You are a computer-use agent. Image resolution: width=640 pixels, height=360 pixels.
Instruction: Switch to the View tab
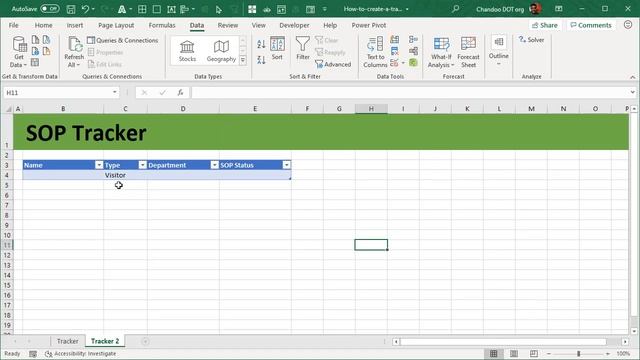258,25
